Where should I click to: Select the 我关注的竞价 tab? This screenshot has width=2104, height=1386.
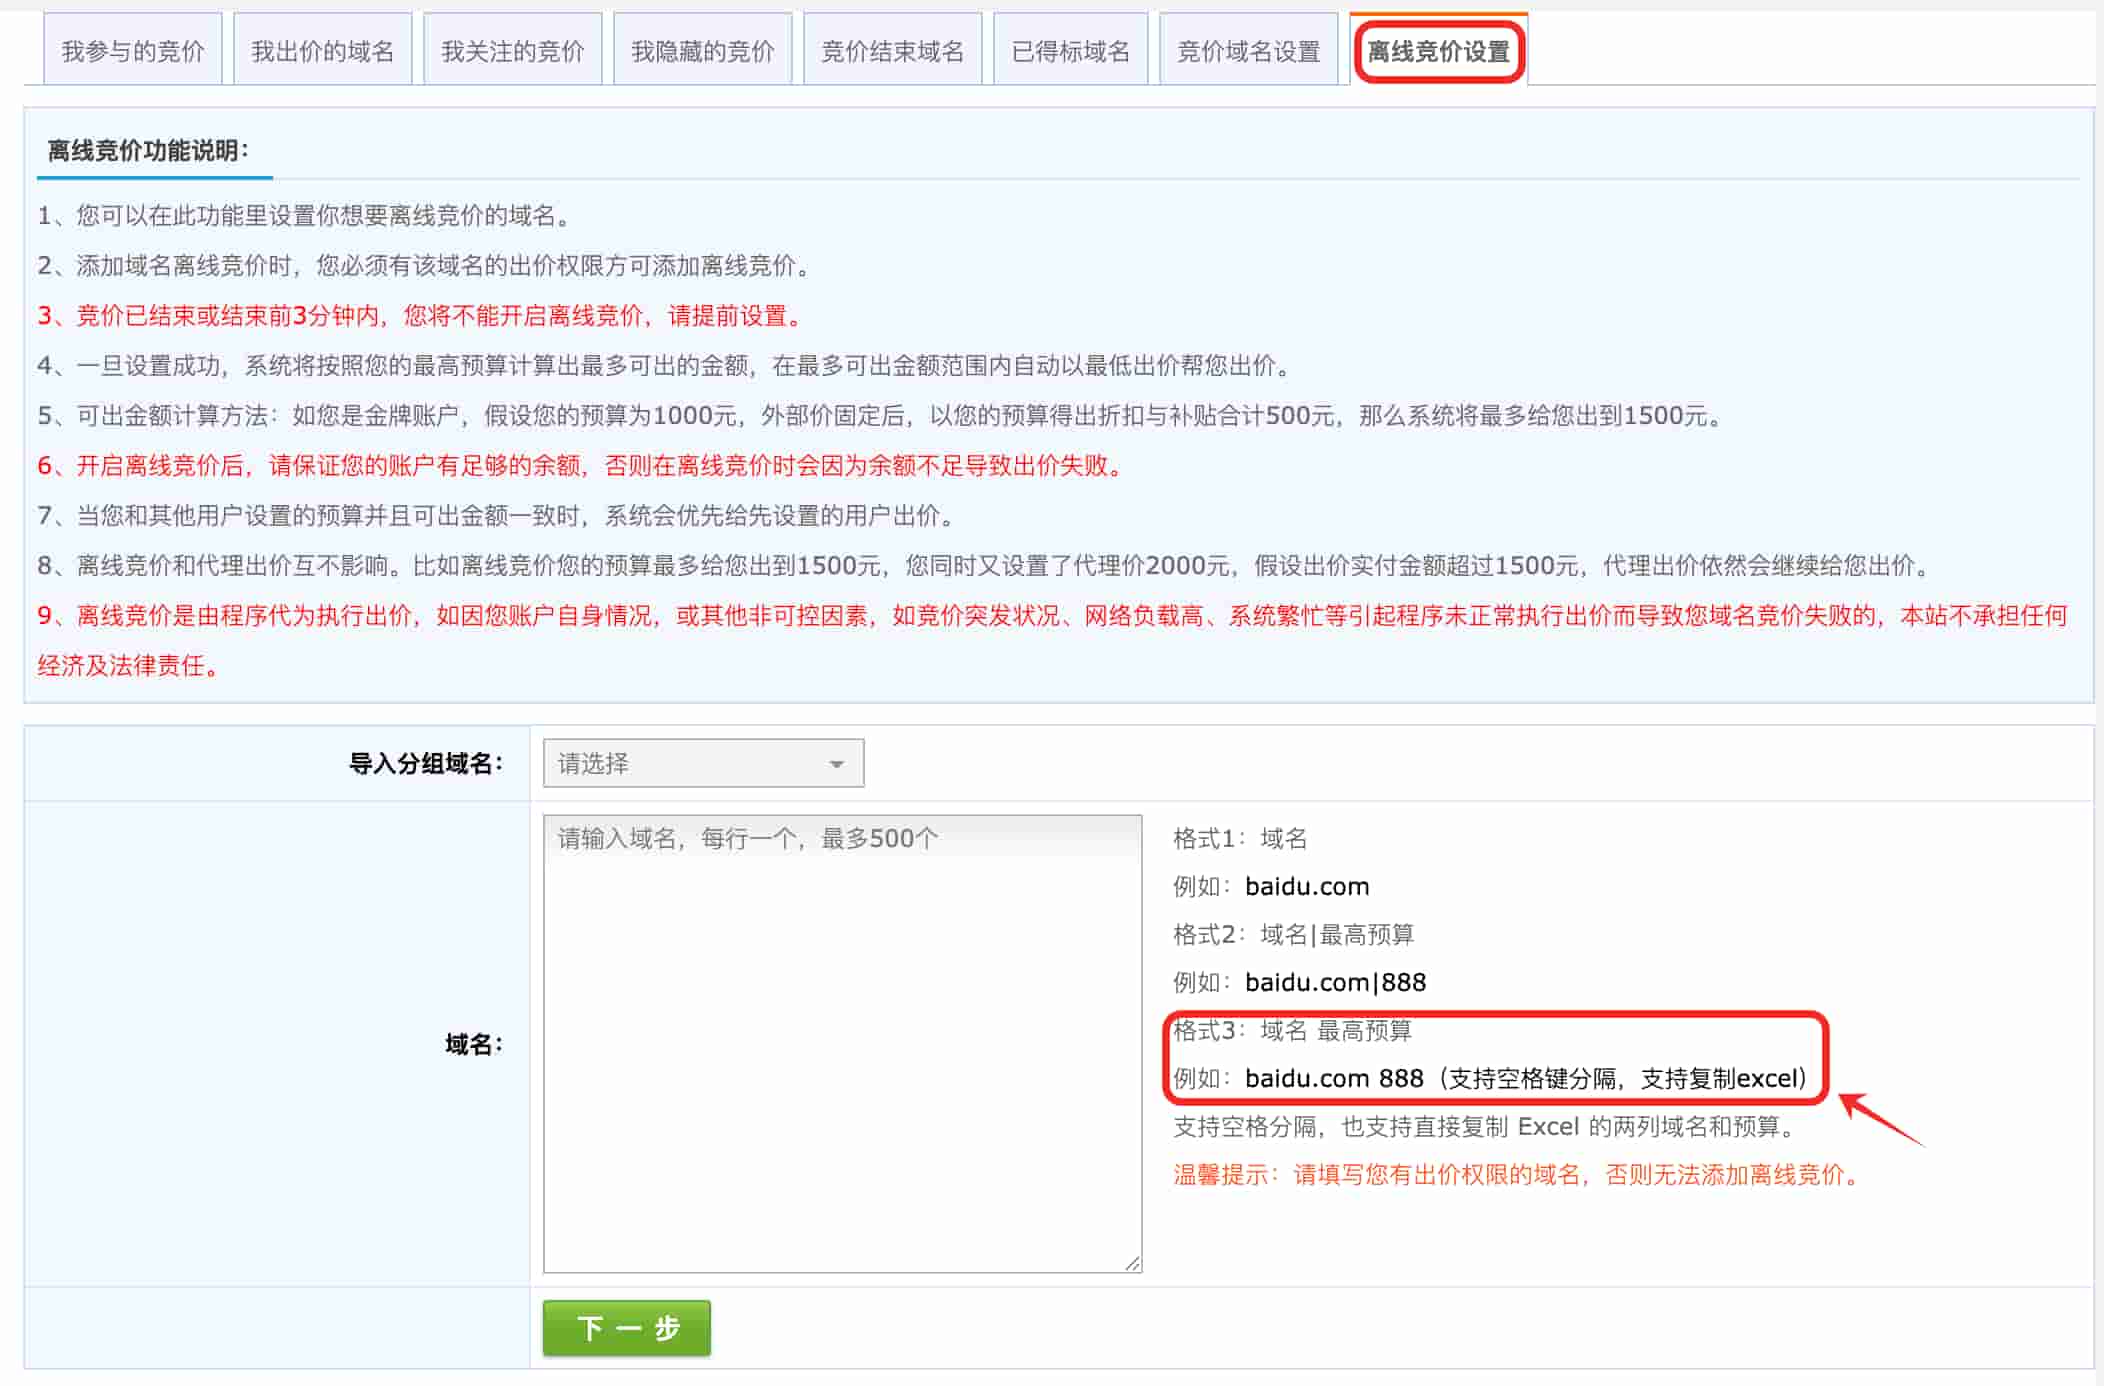pyautogui.click(x=512, y=48)
